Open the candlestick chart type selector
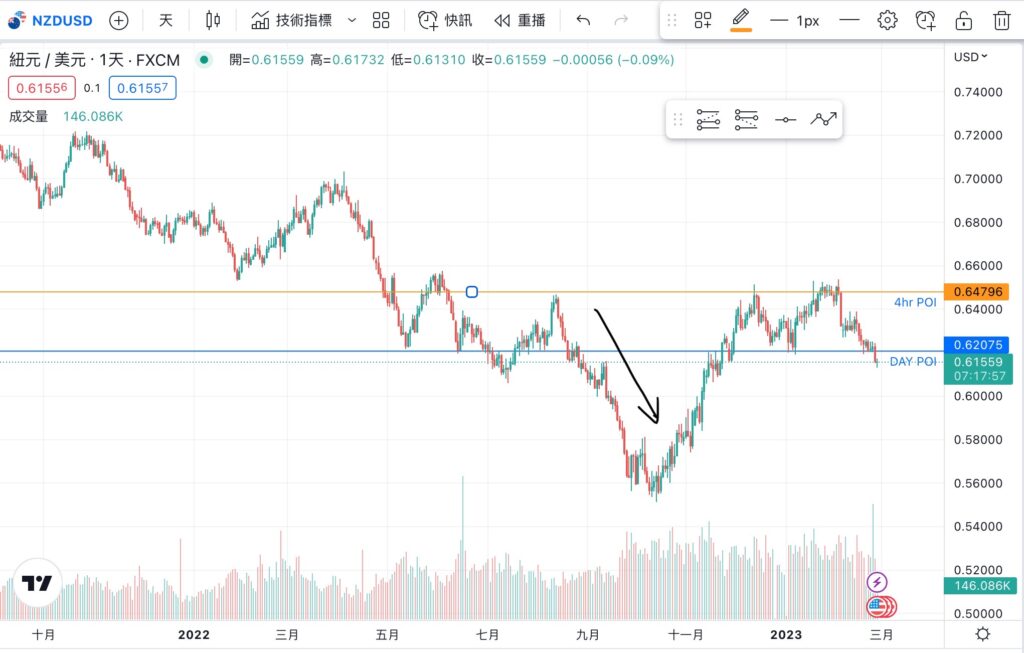This screenshot has width=1024, height=653. click(x=212, y=20)
